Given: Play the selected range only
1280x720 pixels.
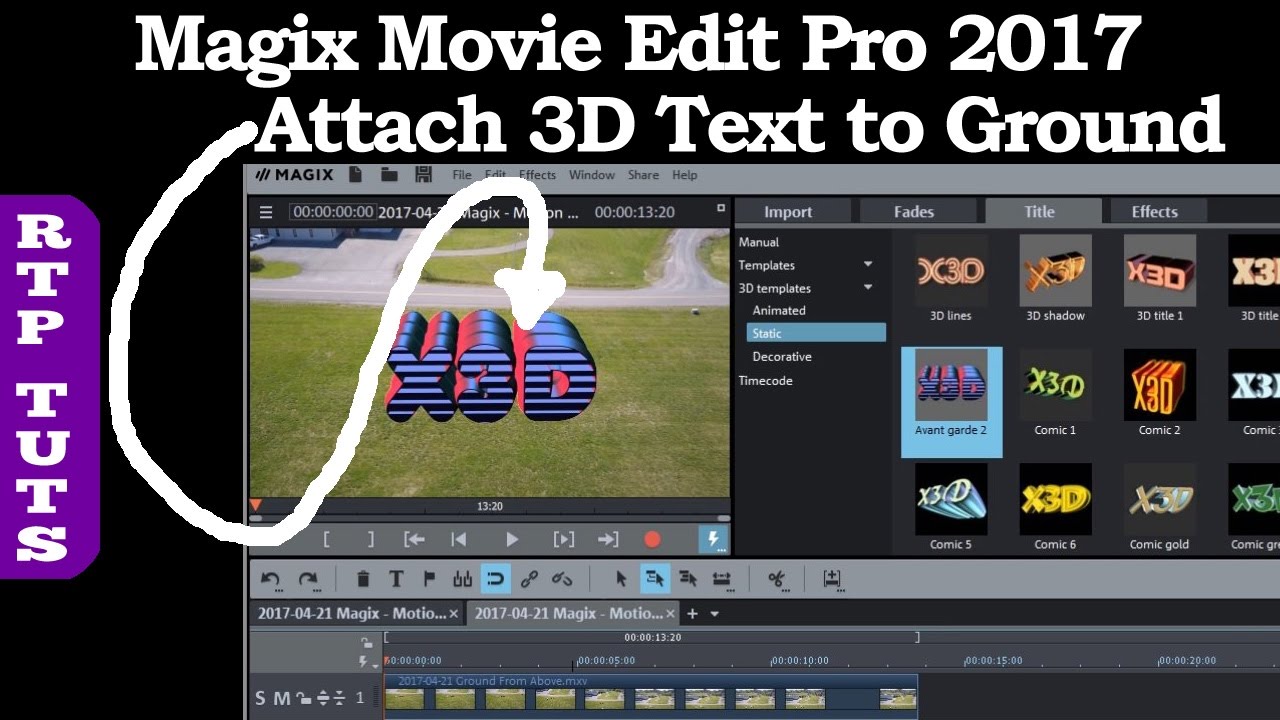Looking at the screenshot, I should (564, 539).
